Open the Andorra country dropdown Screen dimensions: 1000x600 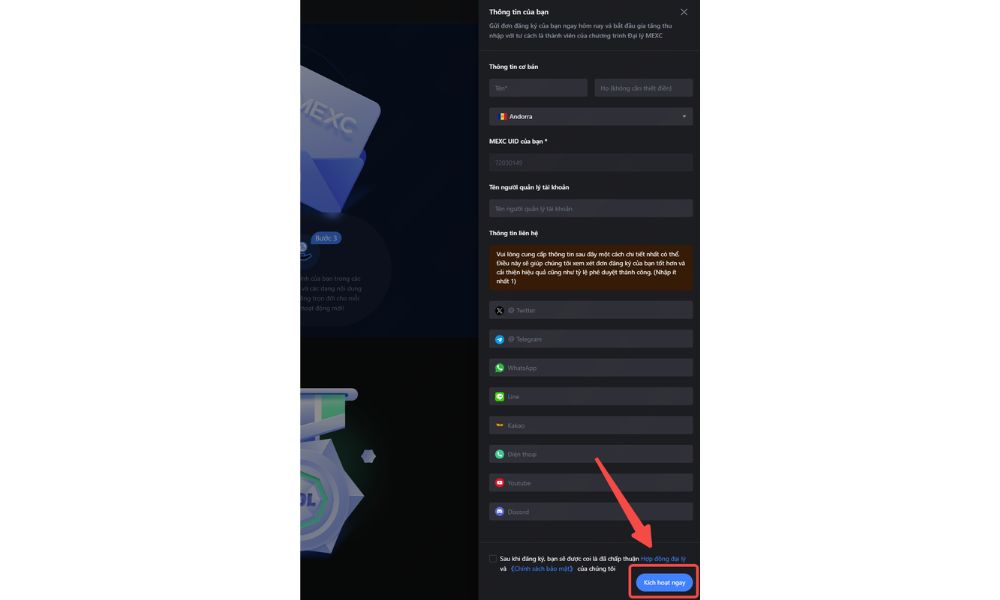click(x=591, y=116)
